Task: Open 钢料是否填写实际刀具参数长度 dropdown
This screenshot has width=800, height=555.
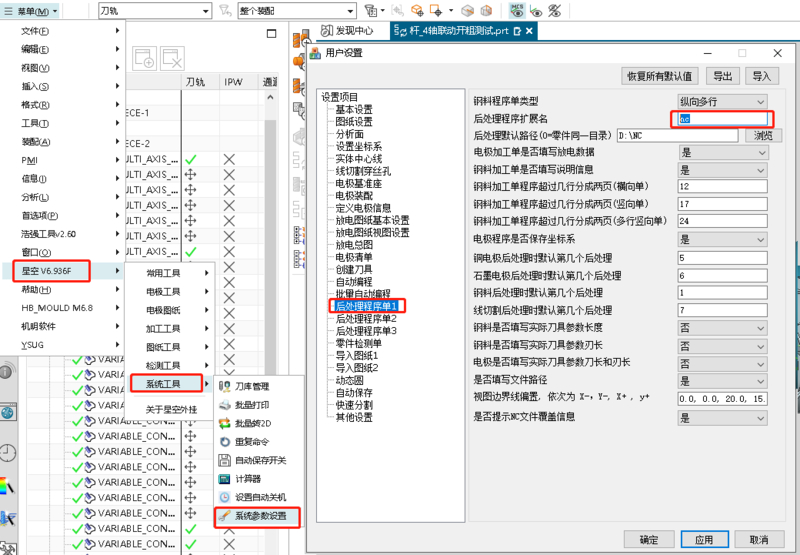Action: 722,328
